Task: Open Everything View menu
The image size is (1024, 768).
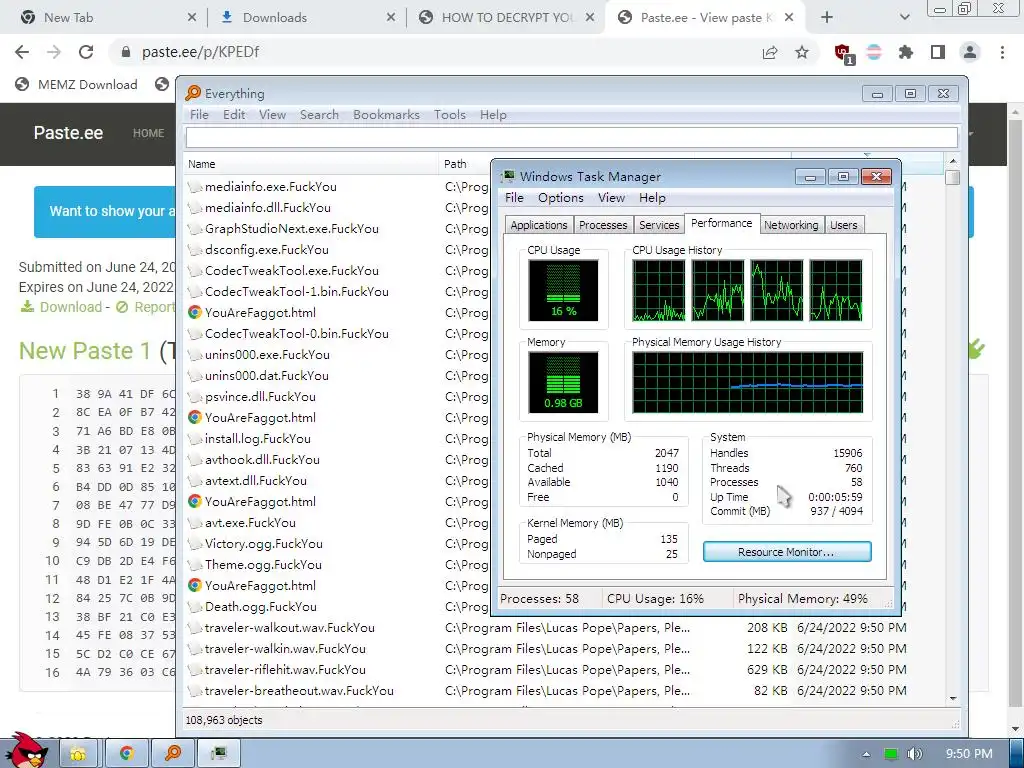Action: point(272,114)
